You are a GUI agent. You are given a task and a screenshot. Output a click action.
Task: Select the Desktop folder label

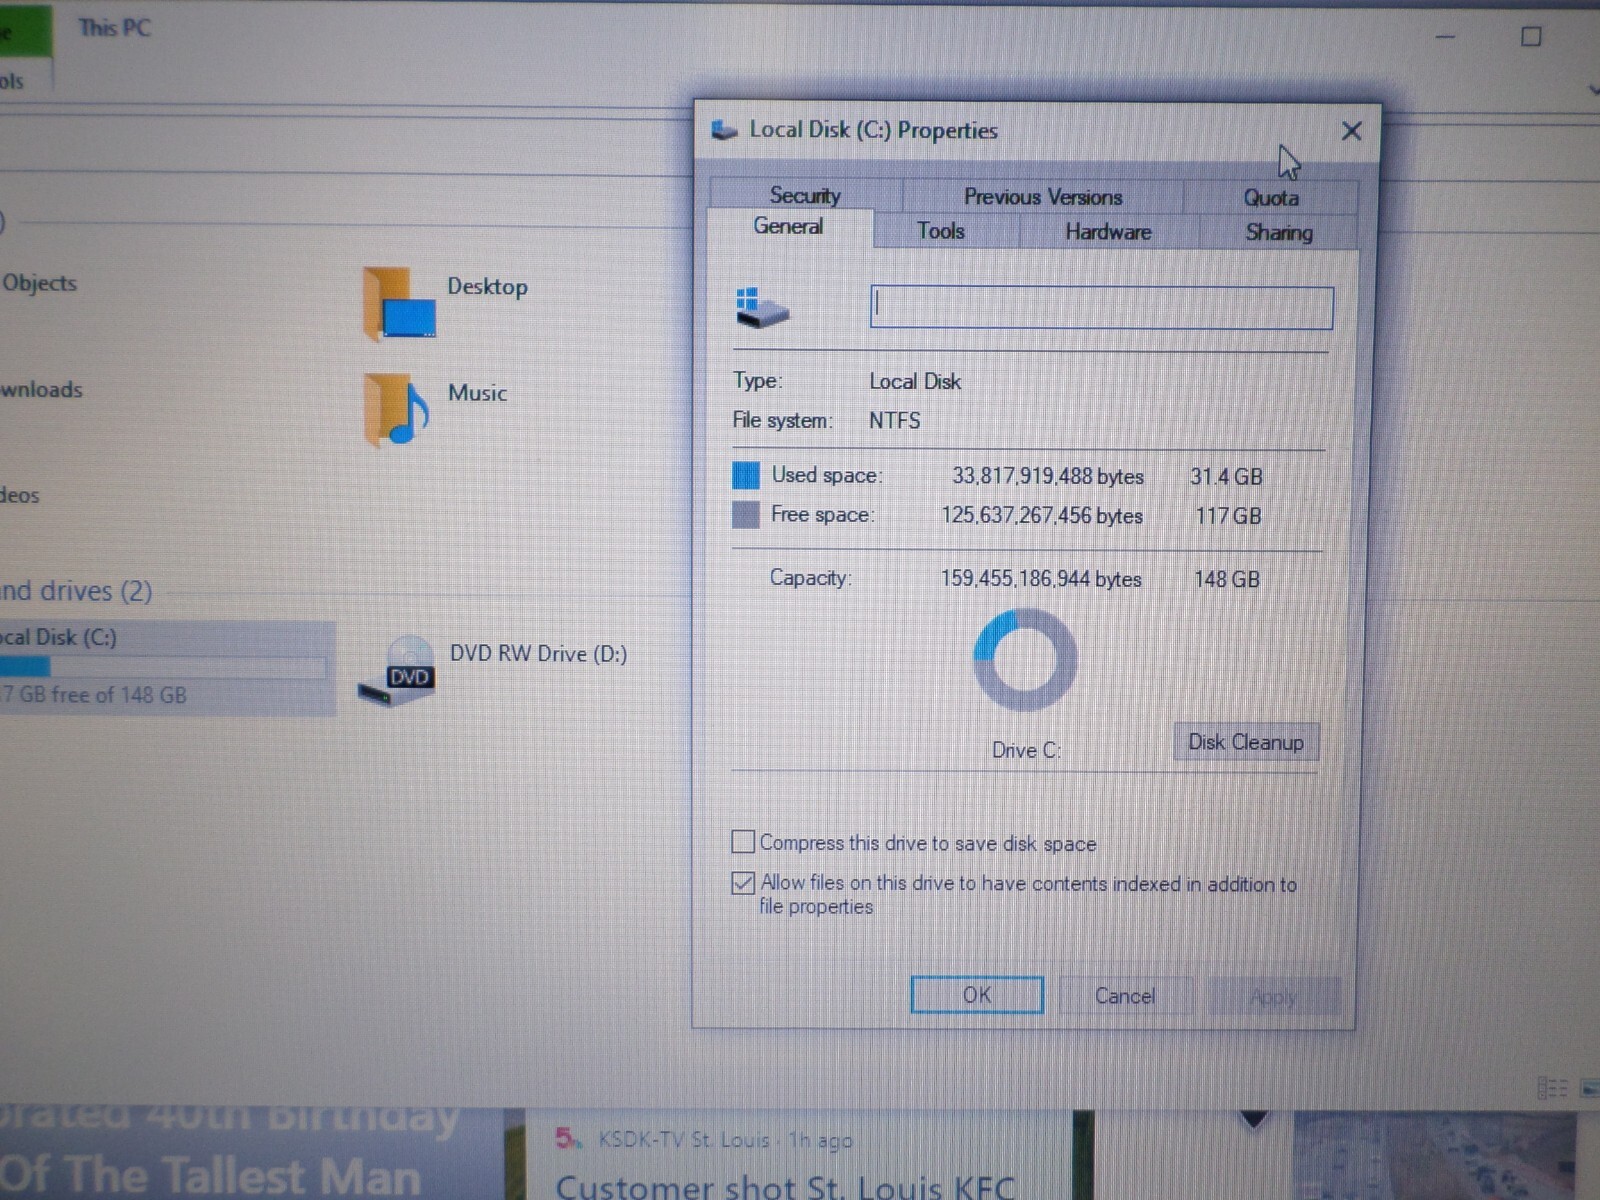click(x=487, y=287)
